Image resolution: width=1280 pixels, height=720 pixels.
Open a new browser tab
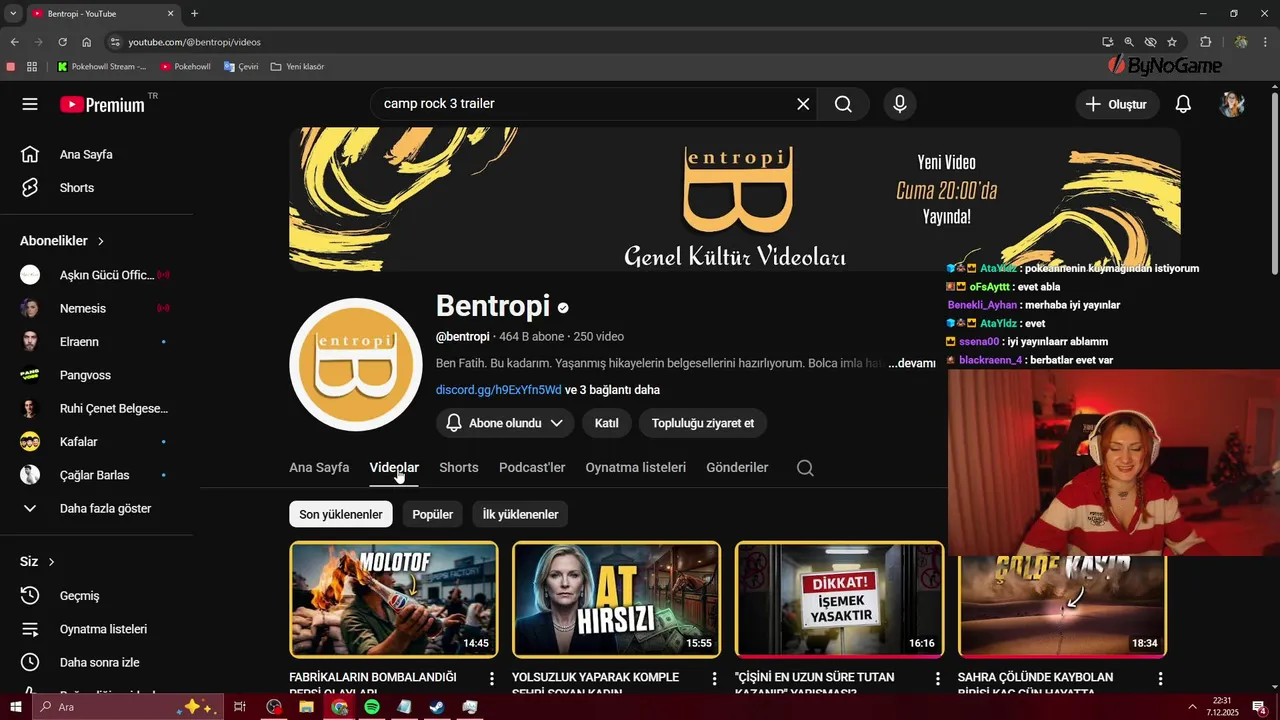(194, 14)
